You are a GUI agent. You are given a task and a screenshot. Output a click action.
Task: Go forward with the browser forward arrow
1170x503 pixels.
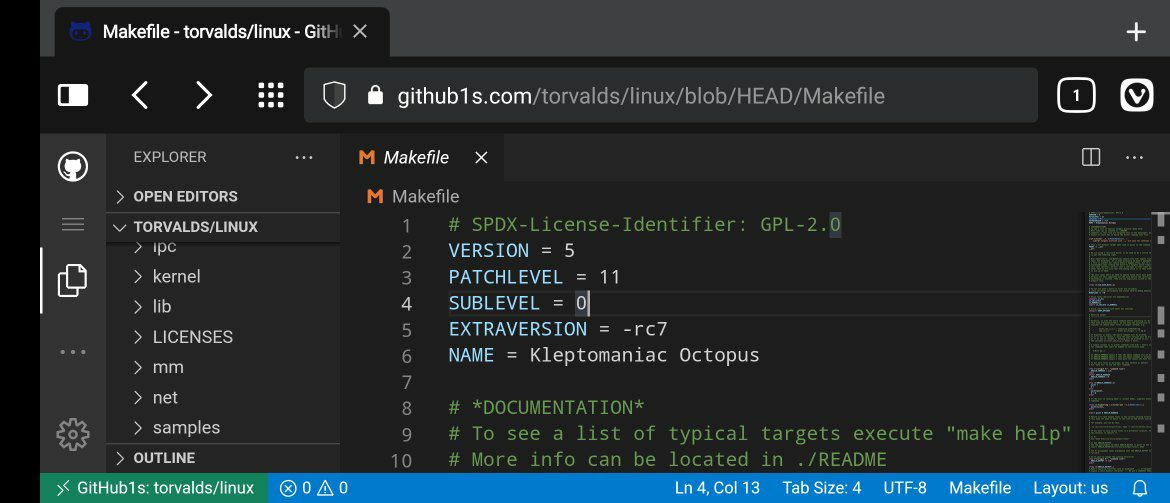(204, 96)
